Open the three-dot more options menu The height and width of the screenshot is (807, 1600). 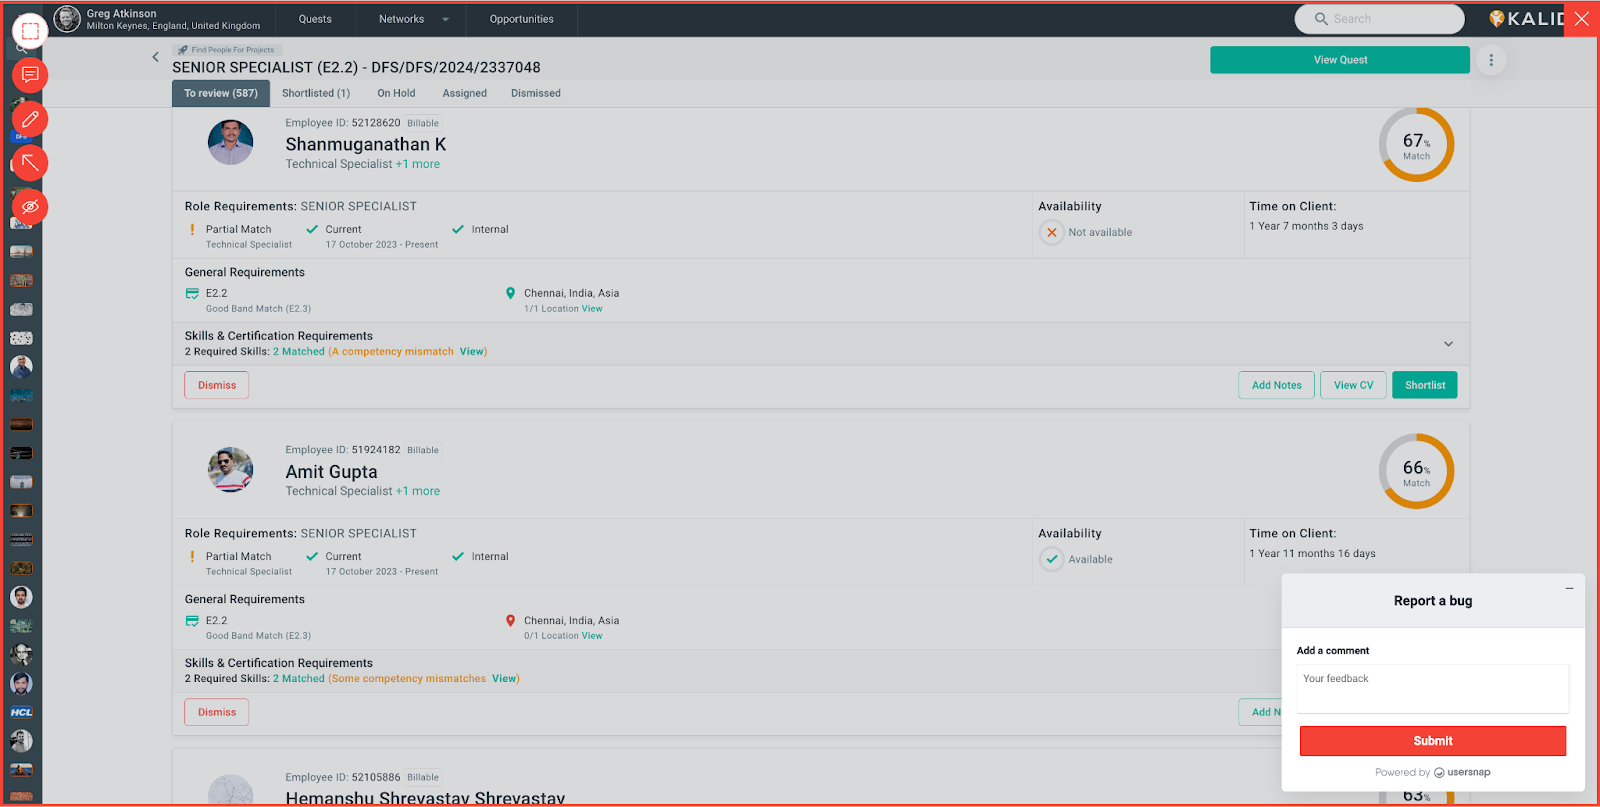coord(1491,60)
